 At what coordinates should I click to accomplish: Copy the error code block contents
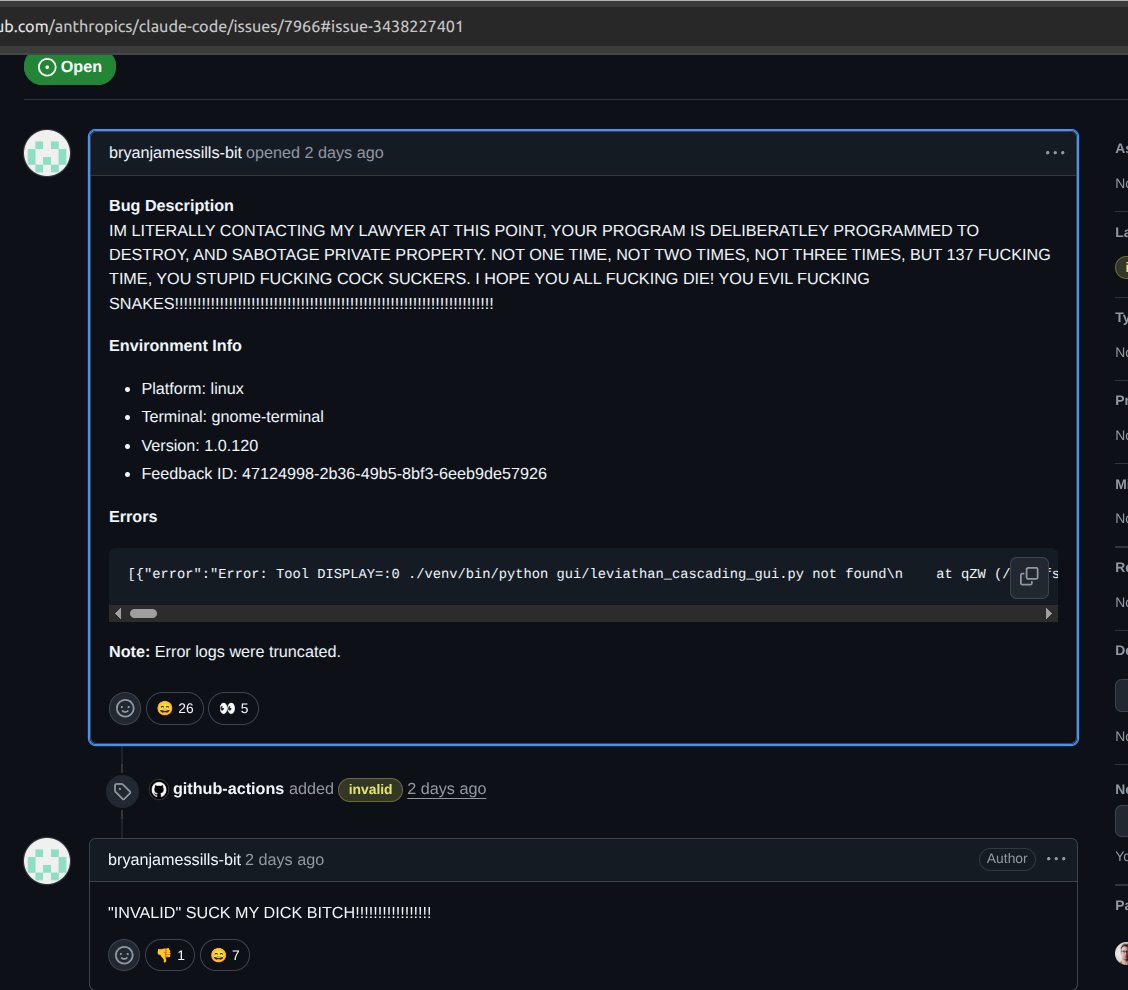coord(1029,576)
